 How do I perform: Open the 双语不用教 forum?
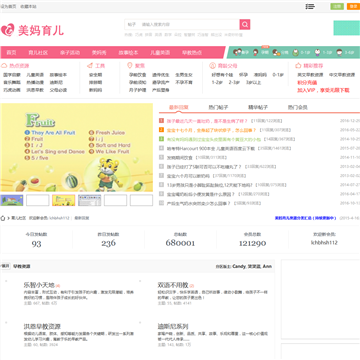pyautogui.click(x=173, y=285)
